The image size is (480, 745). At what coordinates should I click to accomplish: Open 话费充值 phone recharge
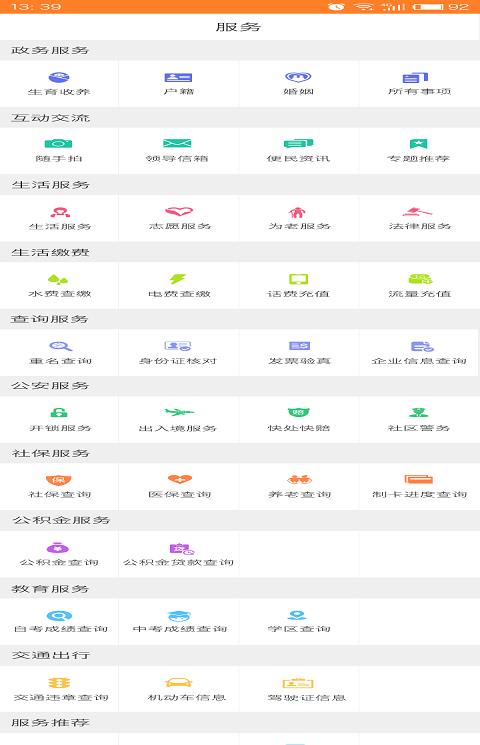tap(298, 286)
